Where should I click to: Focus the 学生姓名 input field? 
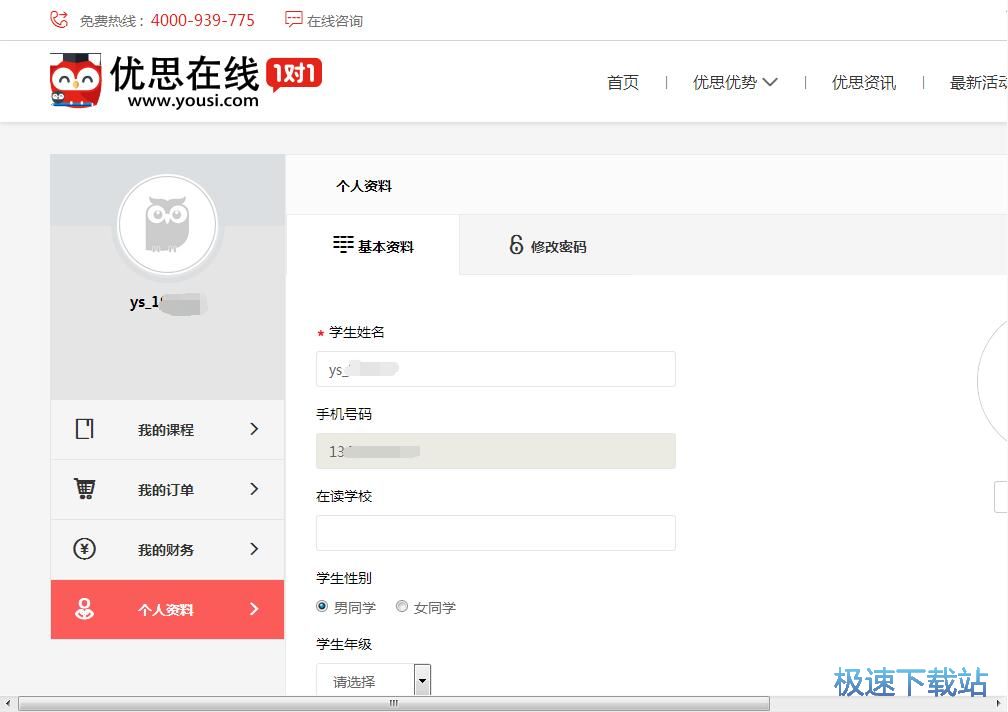(496, 369)
